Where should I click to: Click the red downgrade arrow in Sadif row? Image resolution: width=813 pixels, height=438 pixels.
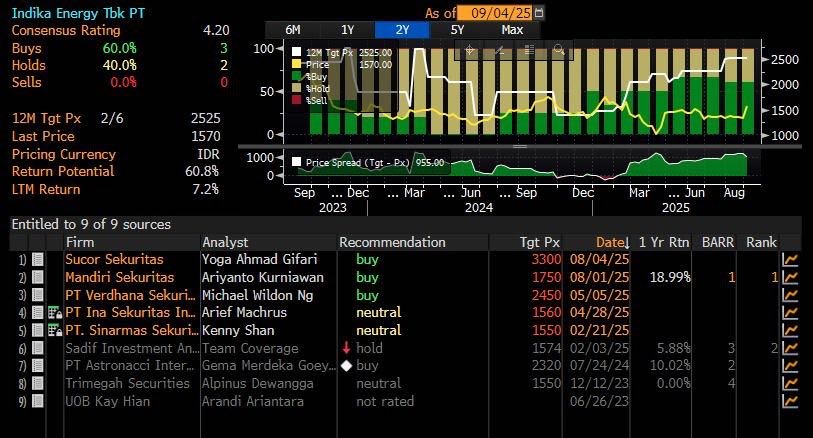click(x=346, y=348)
